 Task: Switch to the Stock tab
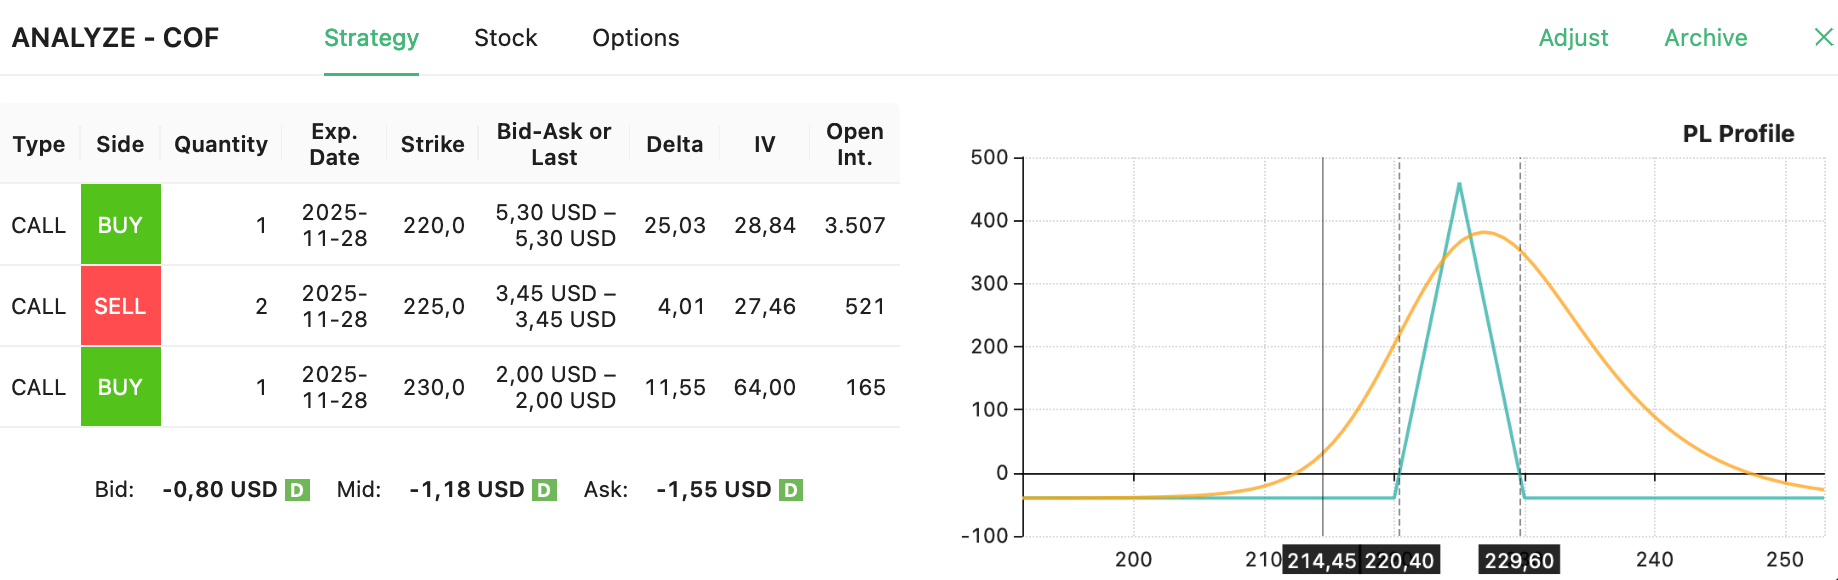(505, 37)
